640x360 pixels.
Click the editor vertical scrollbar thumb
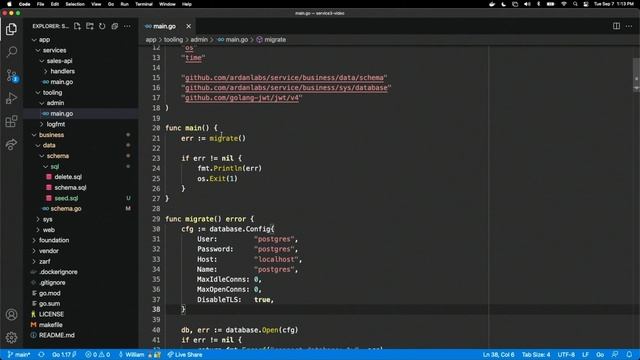[636, 76]
